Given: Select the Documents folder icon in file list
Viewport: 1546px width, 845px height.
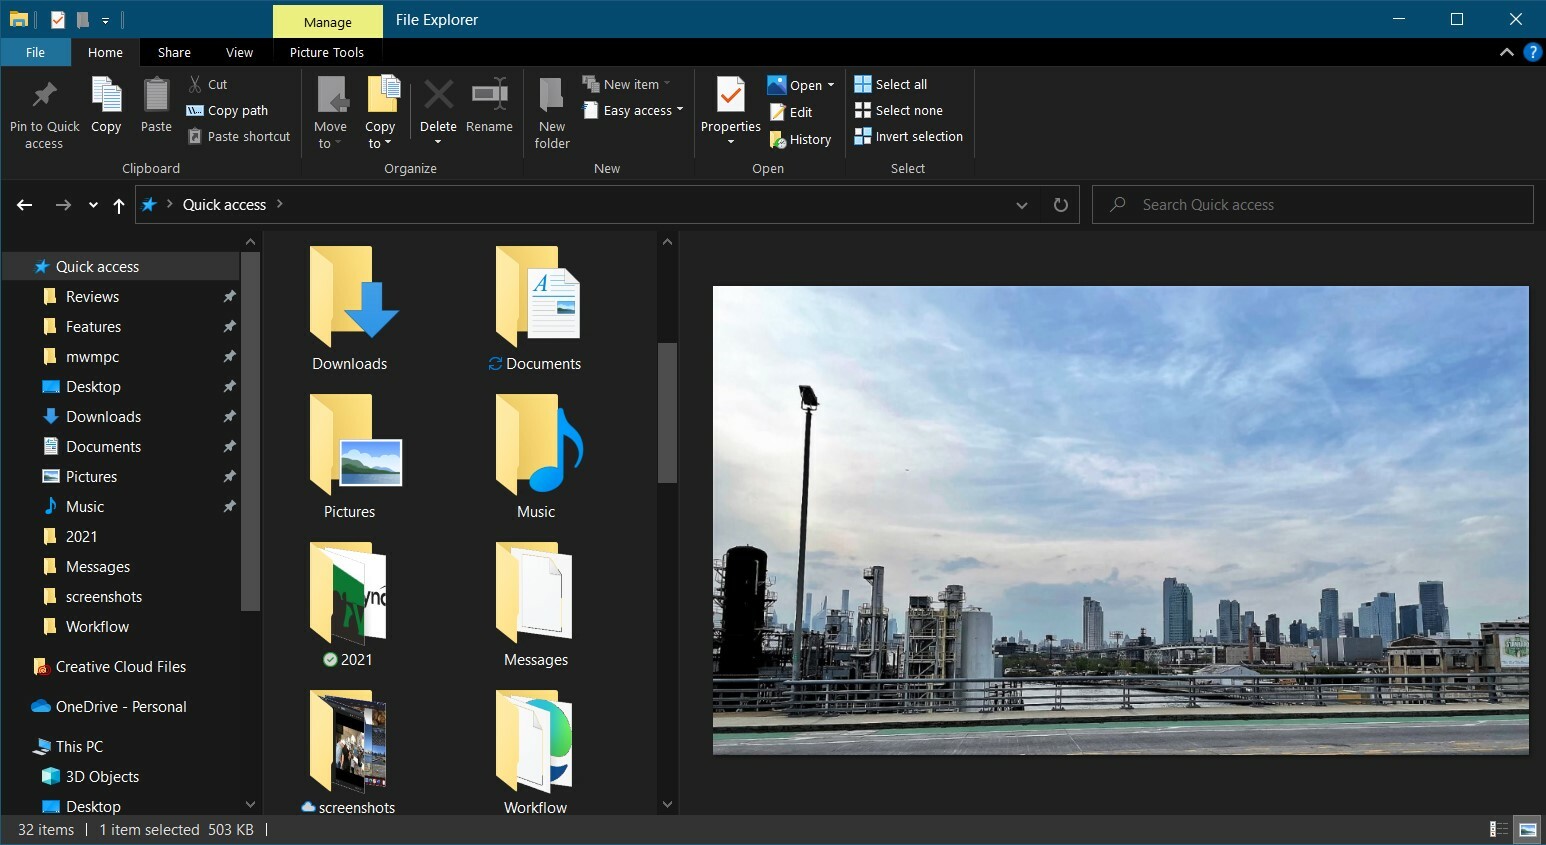Looking at the screenshot, I should [536, 296].
